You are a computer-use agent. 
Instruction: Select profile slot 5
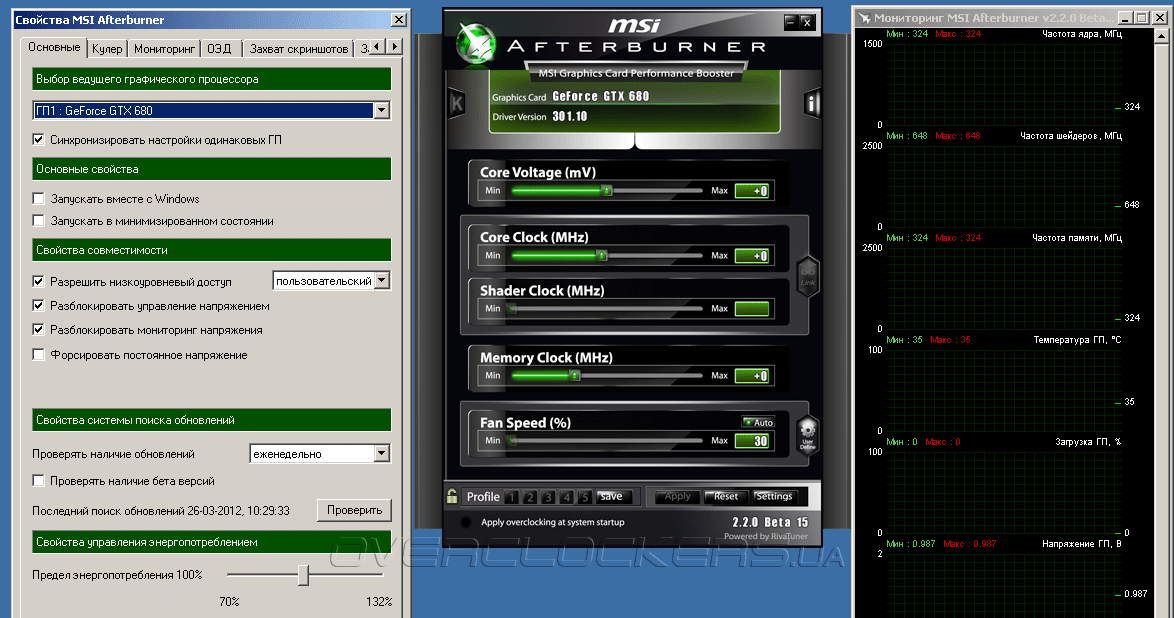pos(585,497)
